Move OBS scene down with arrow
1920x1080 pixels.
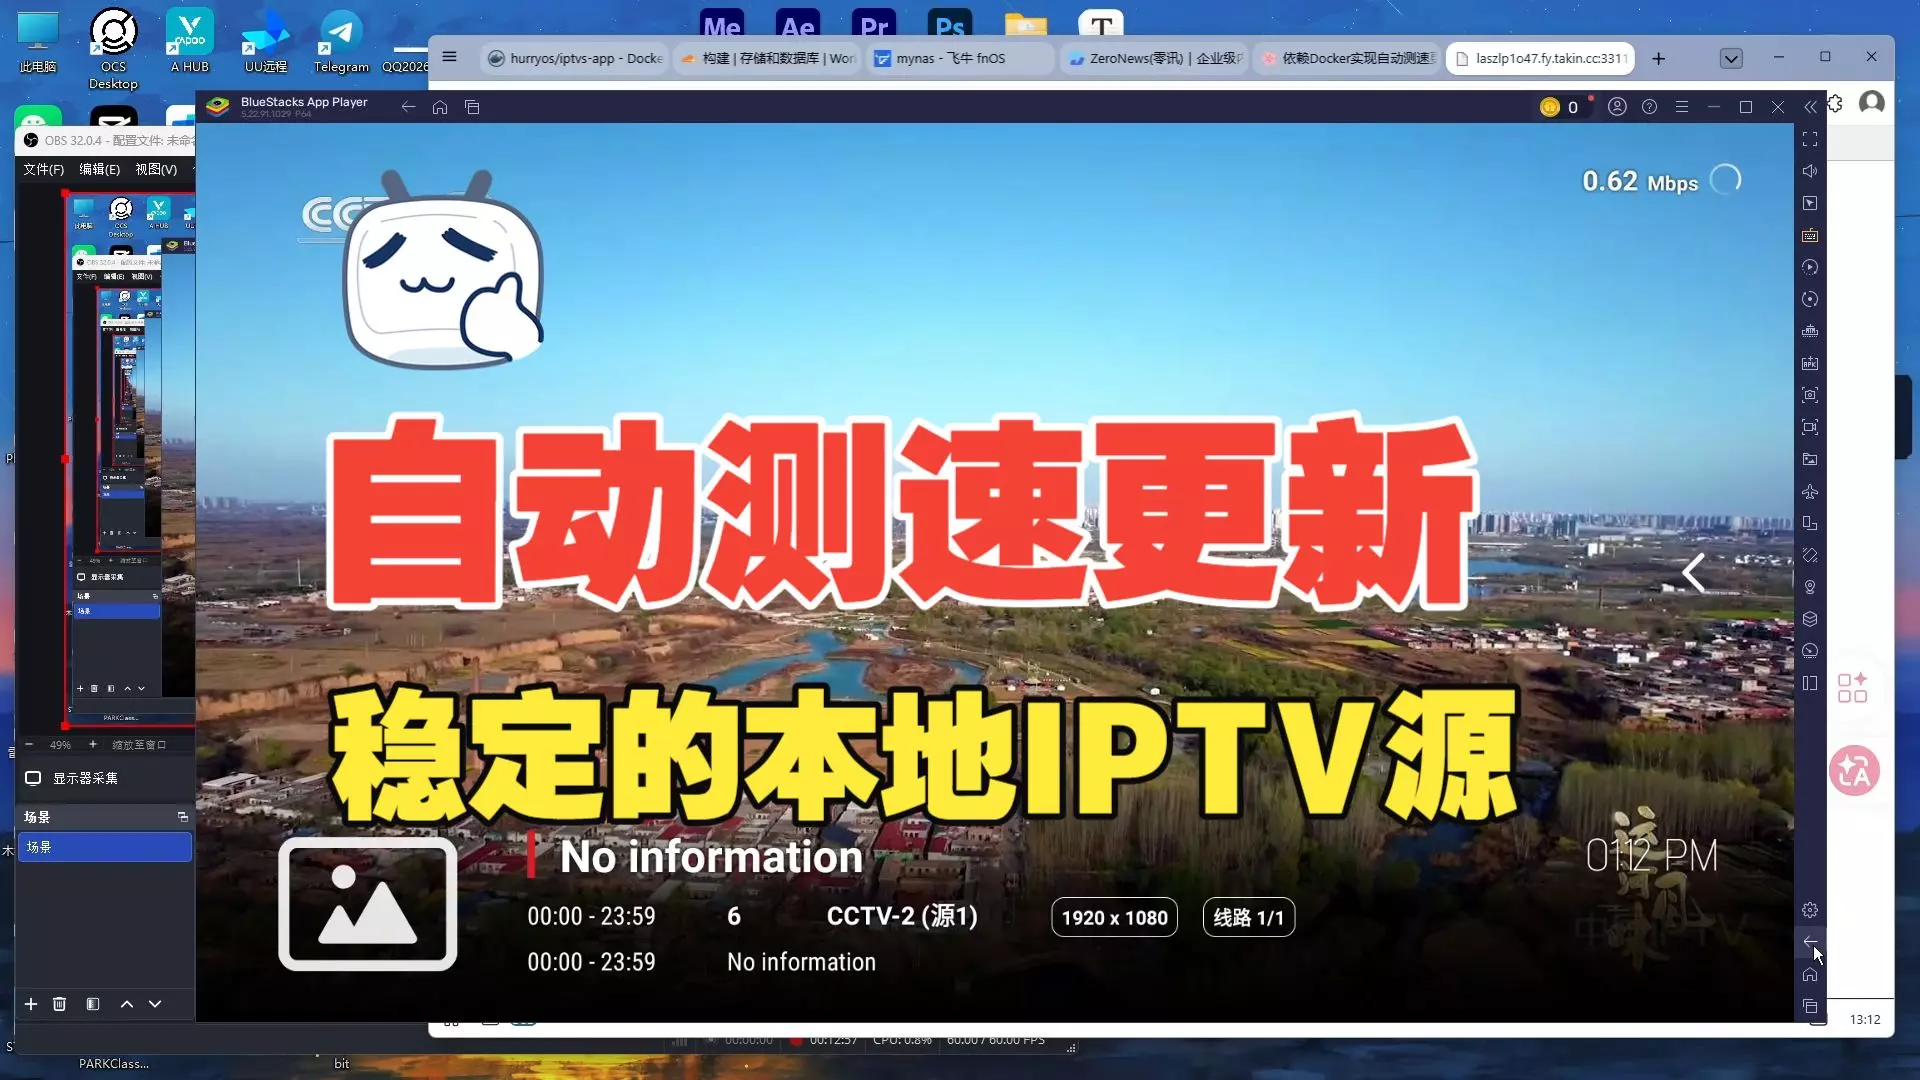[x=155, y=1004]
